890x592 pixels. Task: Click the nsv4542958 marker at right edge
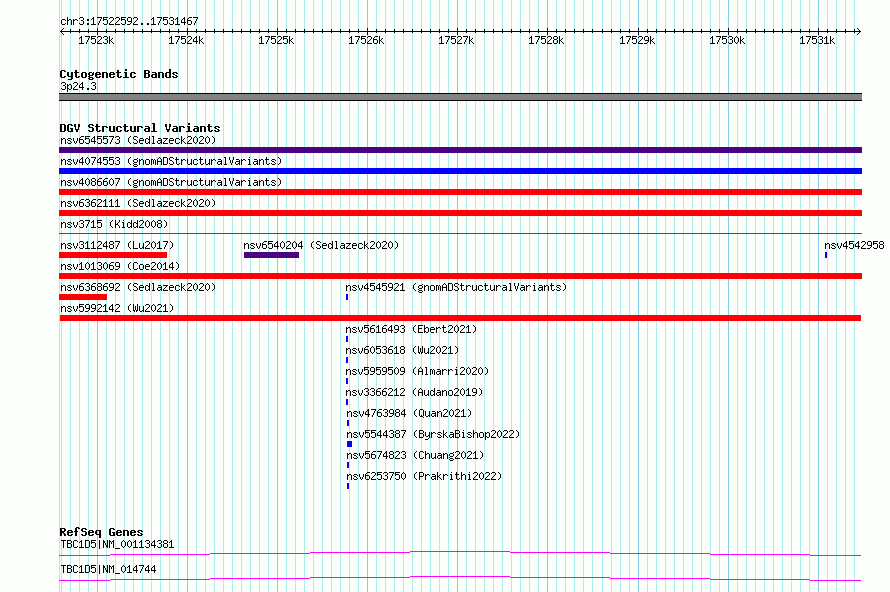pyautogui.click(x=826, y=255)
